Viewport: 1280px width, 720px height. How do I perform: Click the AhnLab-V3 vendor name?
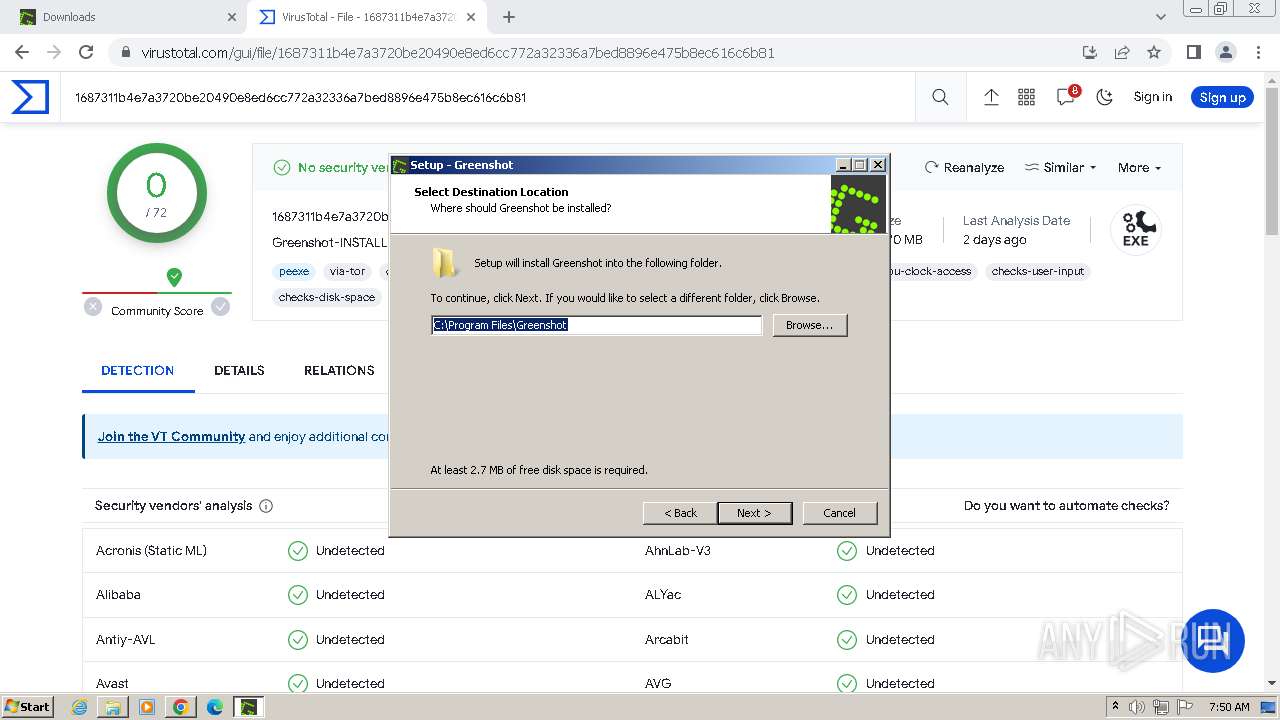click(x=678, y=550)
